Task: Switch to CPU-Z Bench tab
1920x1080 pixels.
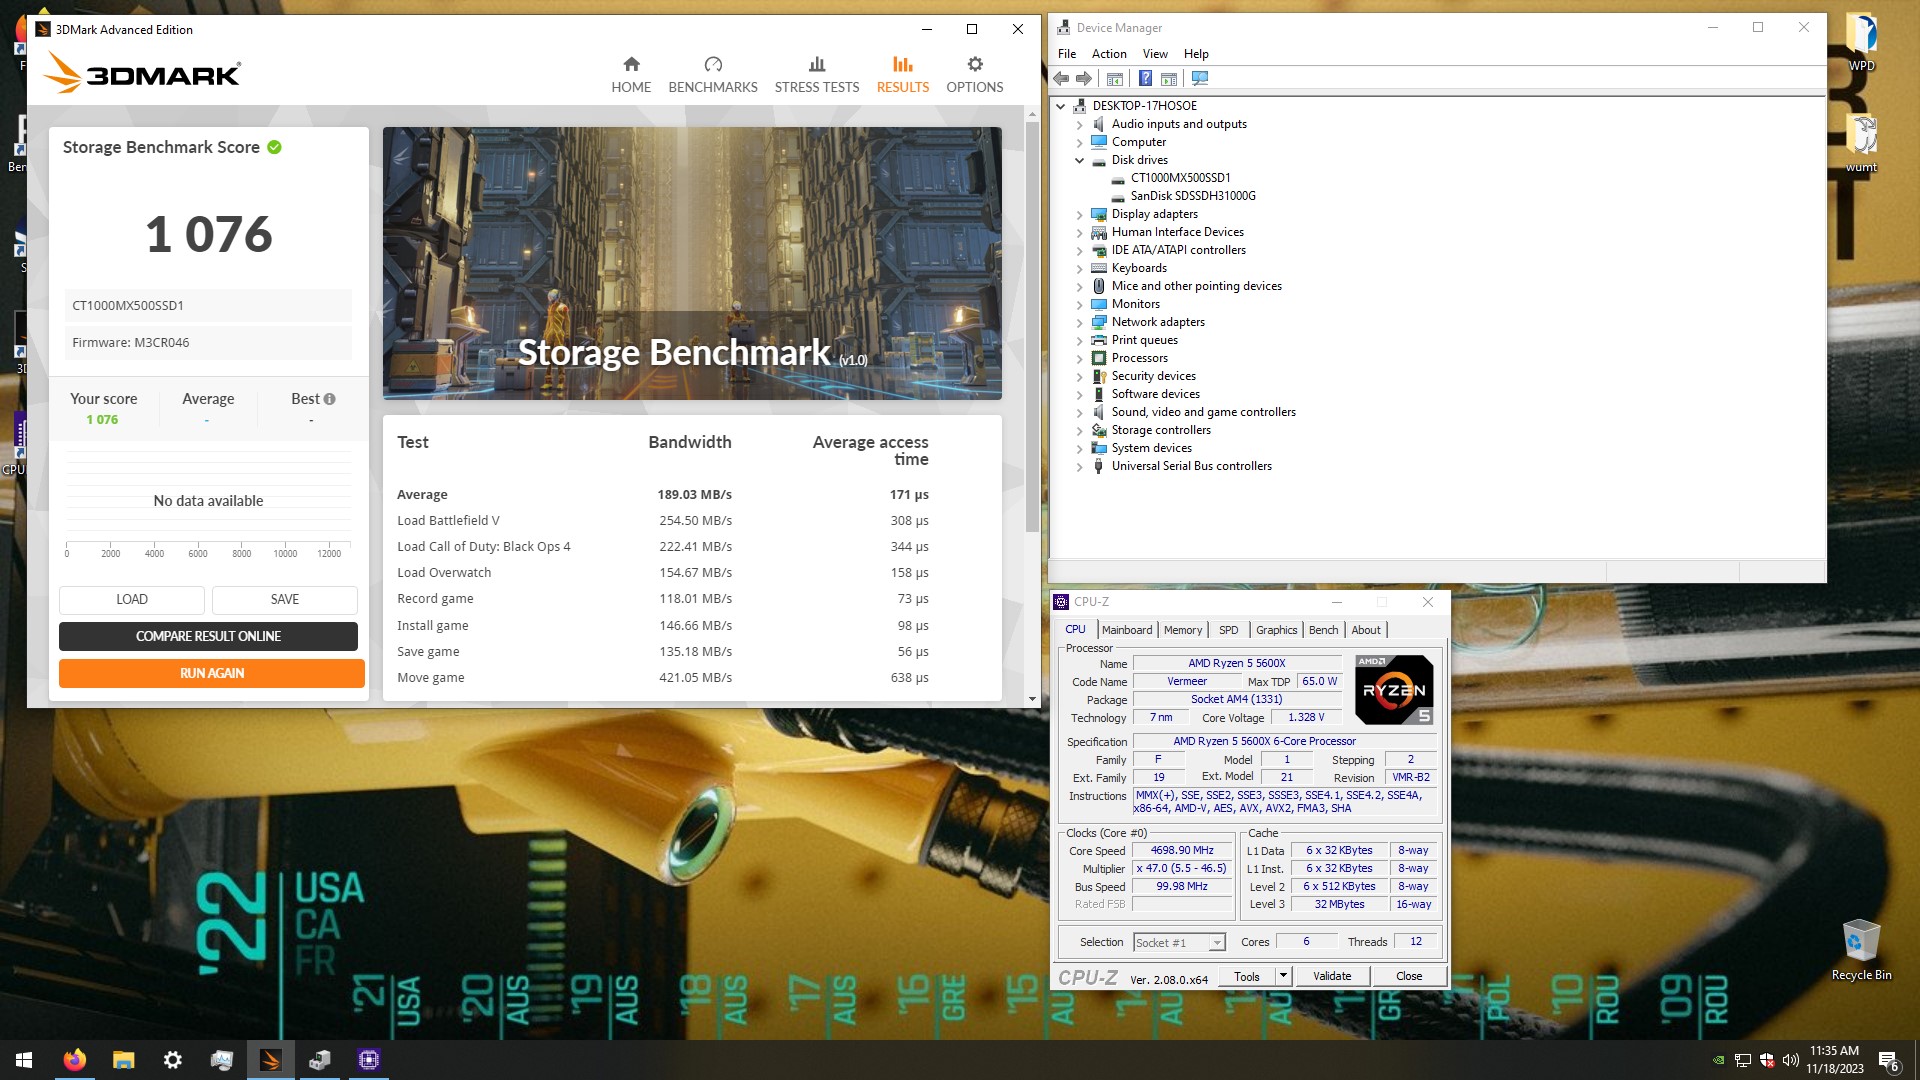Action: point(1323,630)
